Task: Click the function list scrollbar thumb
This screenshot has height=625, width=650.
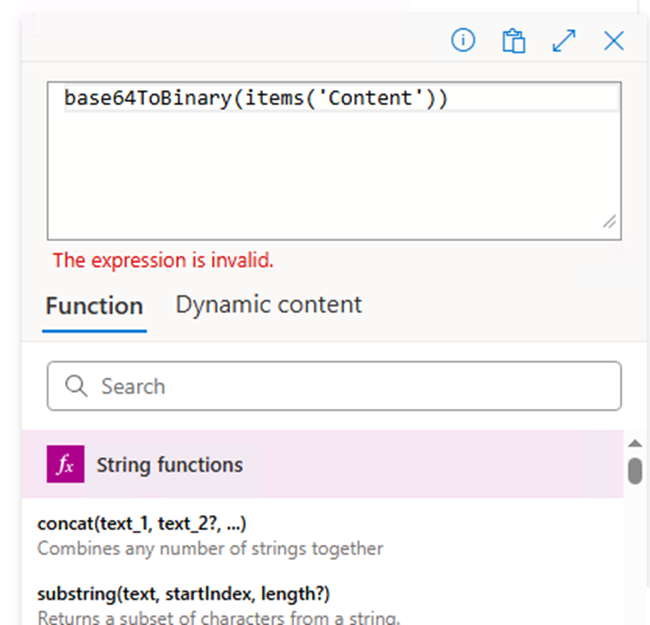Action: (635, 470)
